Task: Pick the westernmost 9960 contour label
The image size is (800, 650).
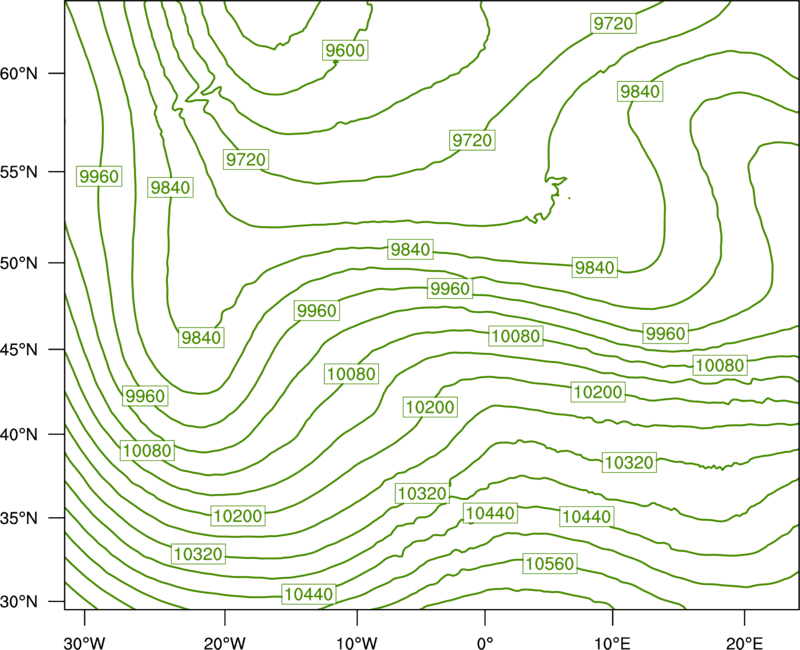Action: point(99,176)
